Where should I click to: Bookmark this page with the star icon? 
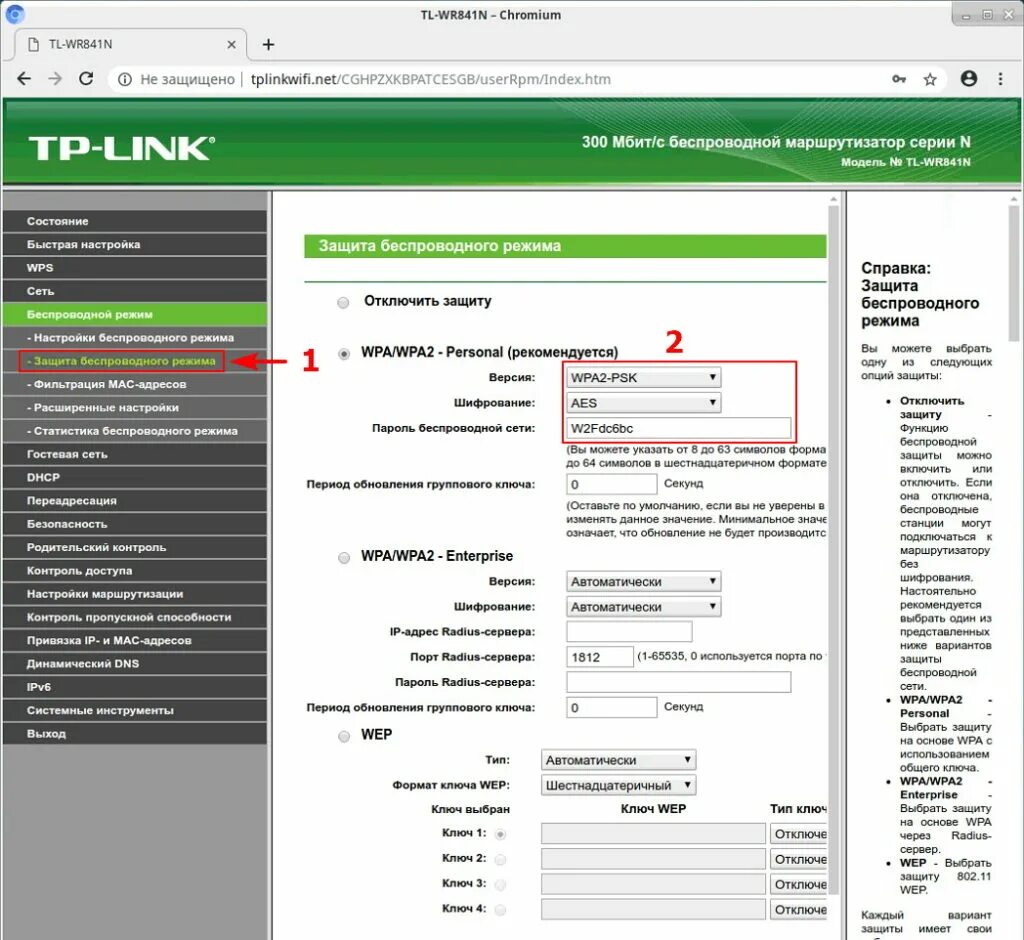930,79
